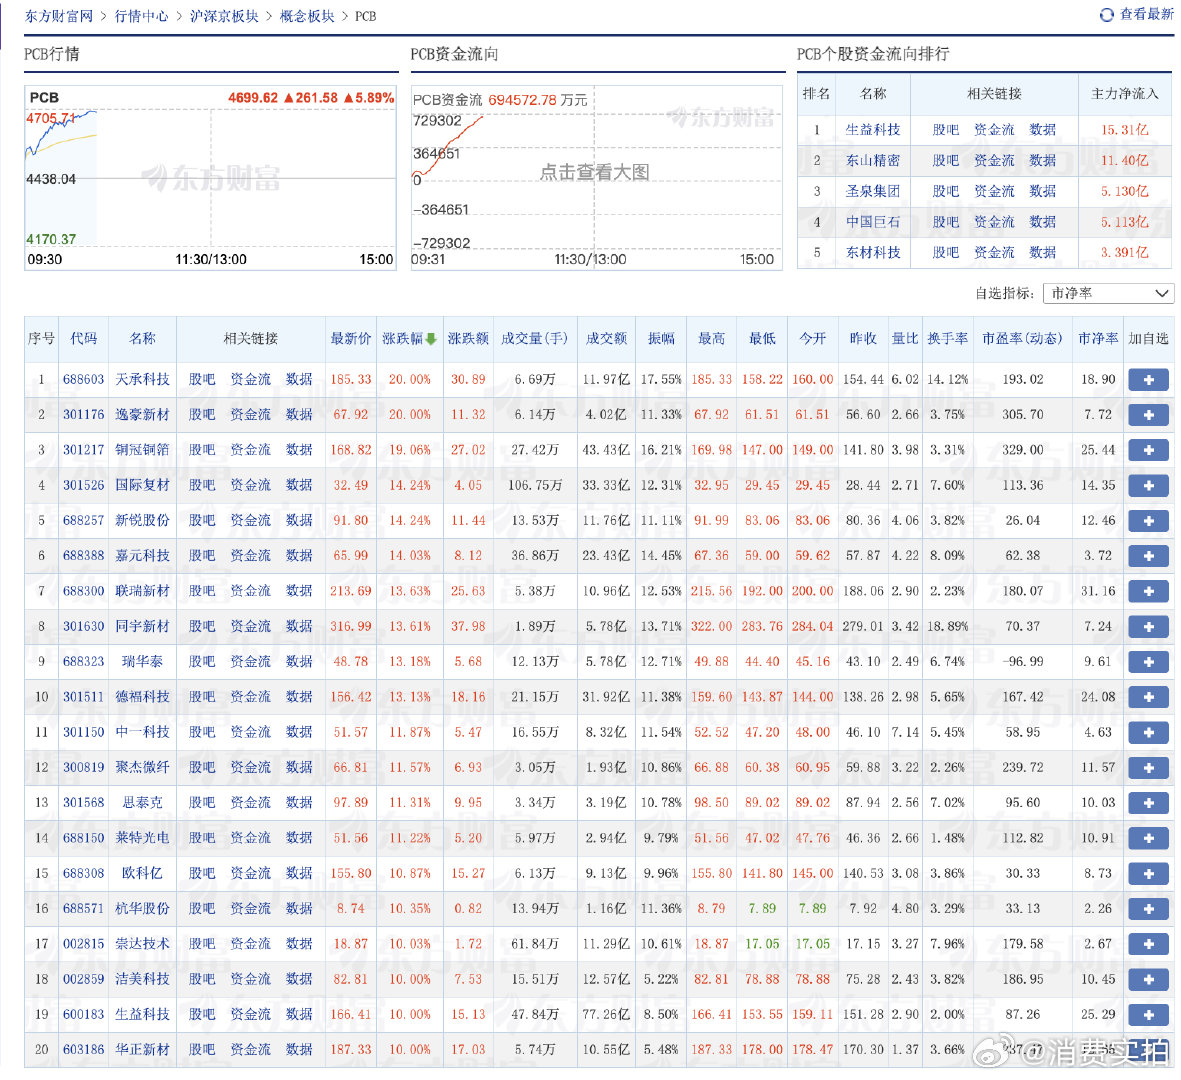This screenshot has height=1080, width=1181.
Task: Open stock code 301630 link
Action: coord(83,627)
